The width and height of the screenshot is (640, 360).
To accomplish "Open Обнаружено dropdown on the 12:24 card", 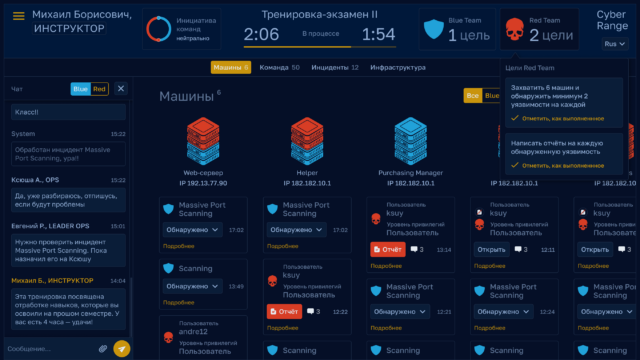I will pyautogui.click(x=503, y=311).
